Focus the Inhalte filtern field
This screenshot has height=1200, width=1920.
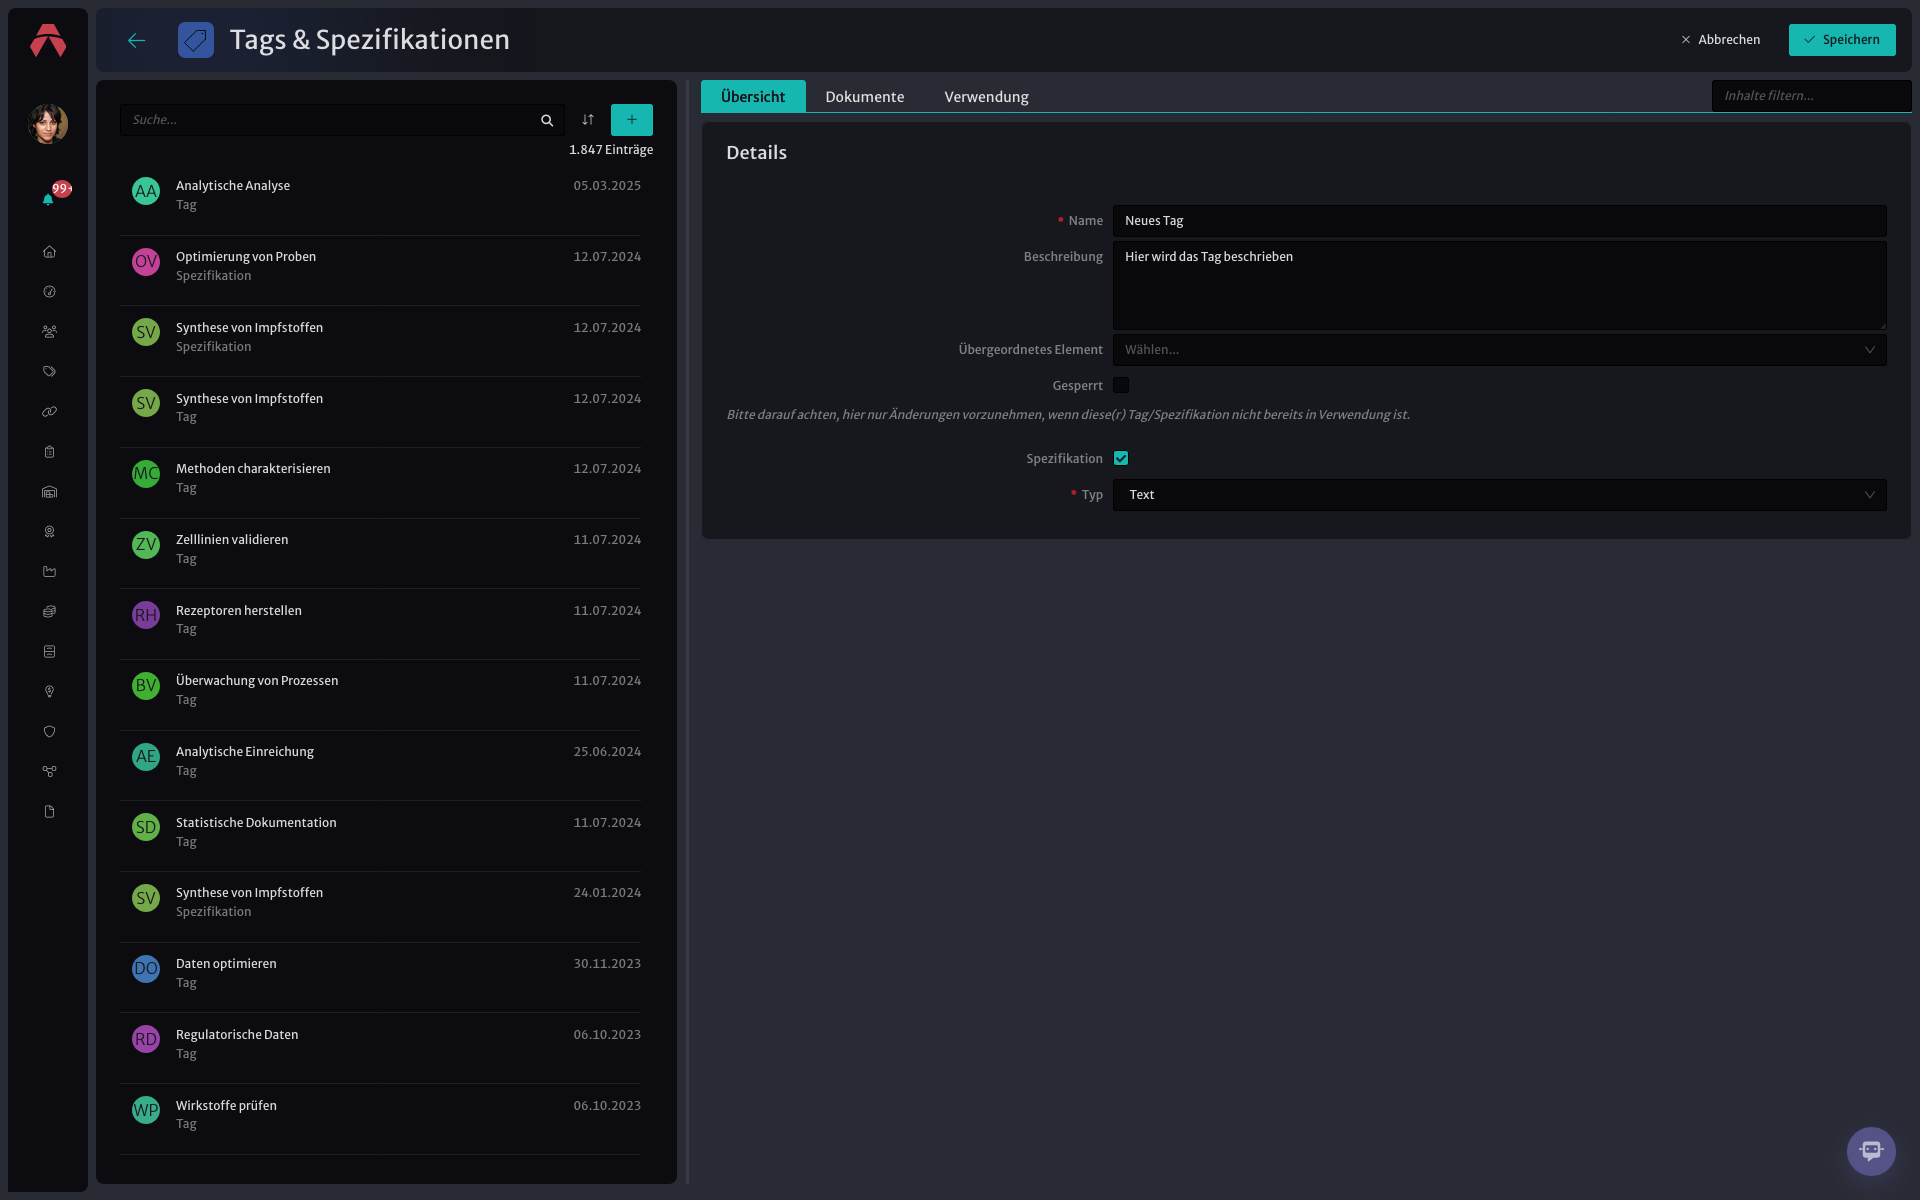[x=1811, y=96]
